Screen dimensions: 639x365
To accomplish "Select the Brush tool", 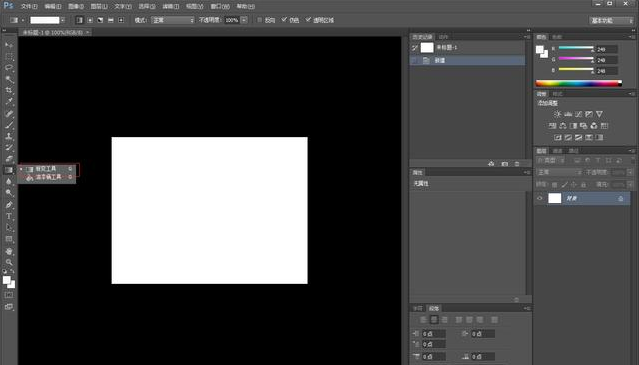I will click(9, 125).
